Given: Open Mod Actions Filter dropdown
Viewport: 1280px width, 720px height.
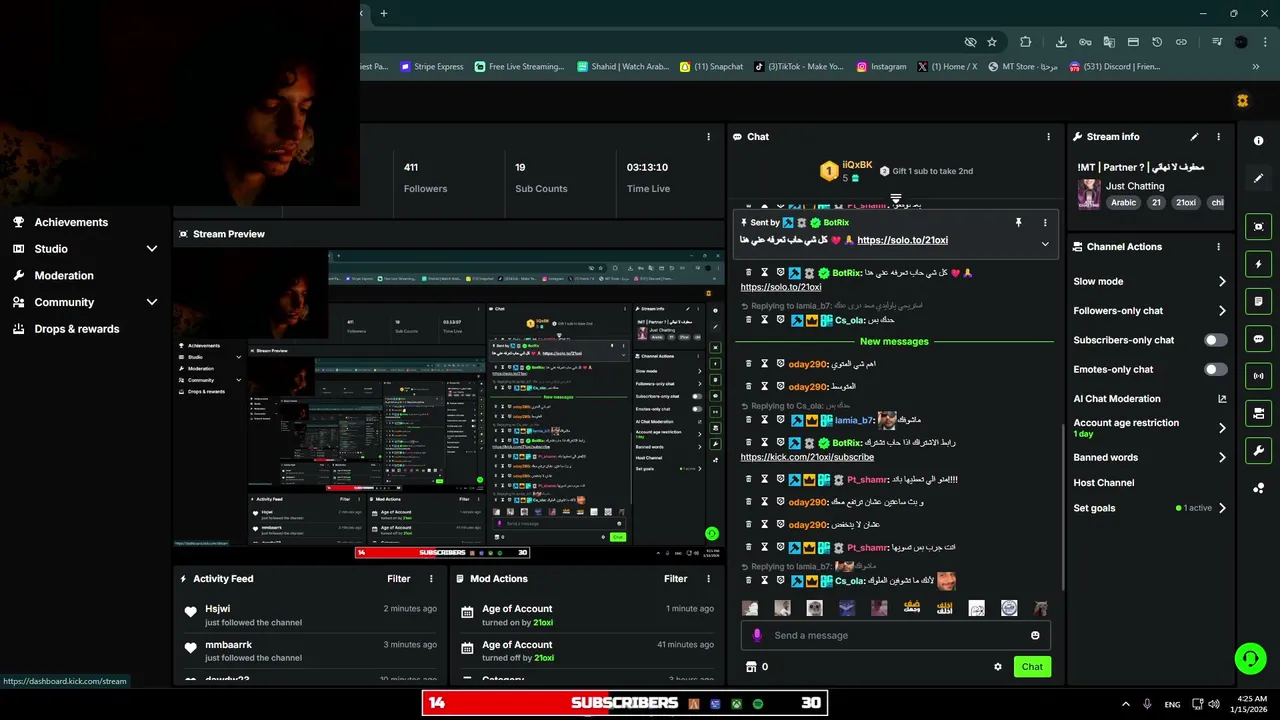Looking at the screenshot, I should [x=676, y=579].
